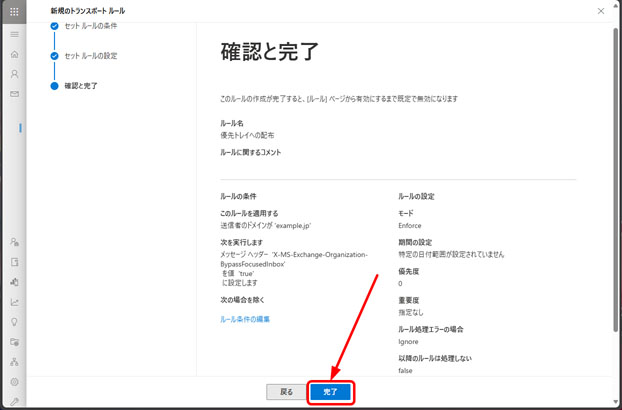The width and height of the screenshot is (622, 410).
Task: Open the Settings gear icon
Action: 14,382
